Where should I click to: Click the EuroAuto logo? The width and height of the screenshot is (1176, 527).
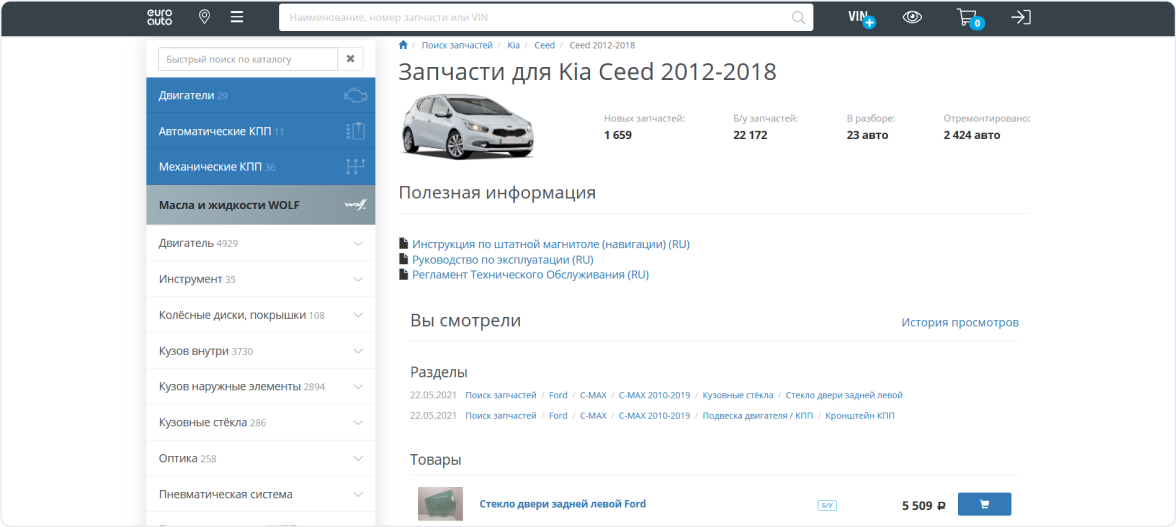pos(160,17)
